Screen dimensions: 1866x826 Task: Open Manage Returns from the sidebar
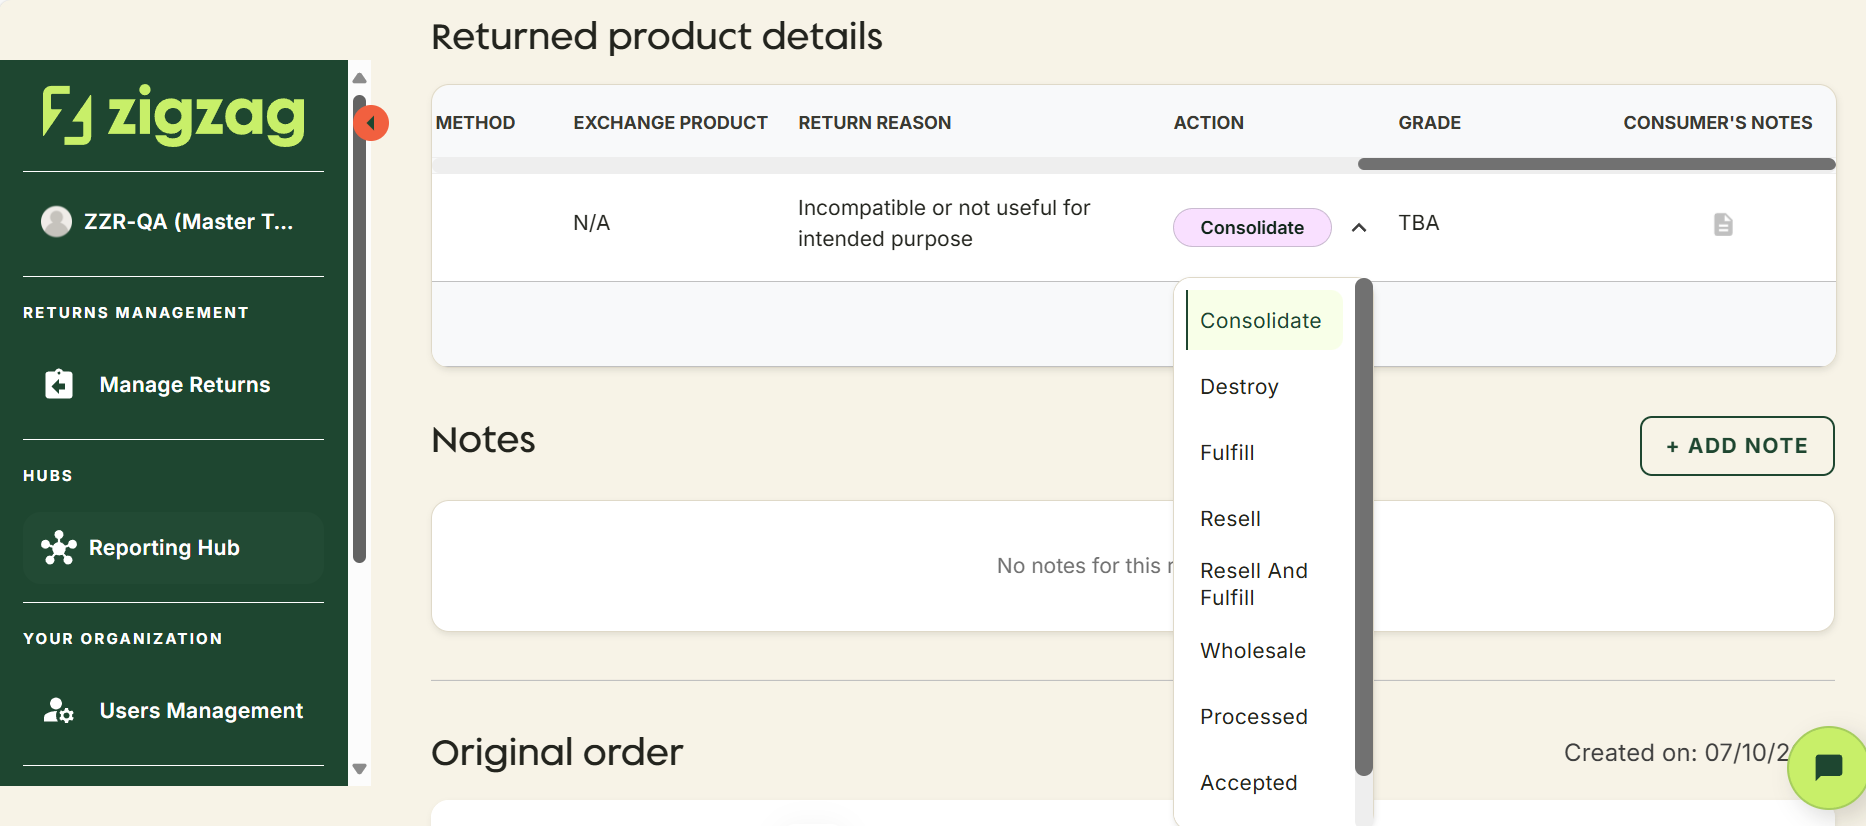click(x=184, y=383)
